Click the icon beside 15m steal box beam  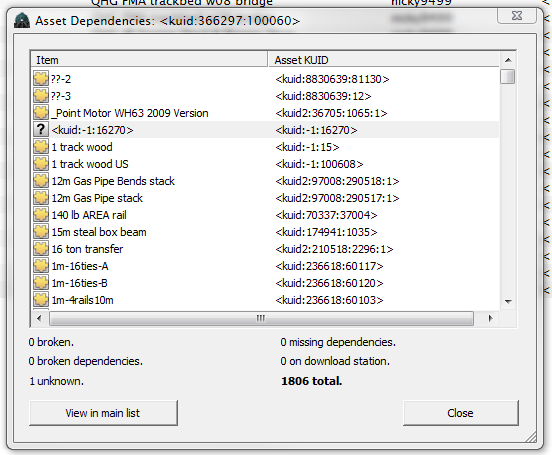[x=40, y=231]
